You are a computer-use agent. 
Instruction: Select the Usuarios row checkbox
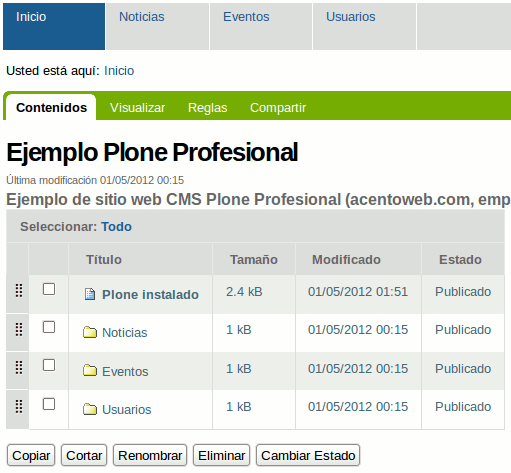coord(49,404)
